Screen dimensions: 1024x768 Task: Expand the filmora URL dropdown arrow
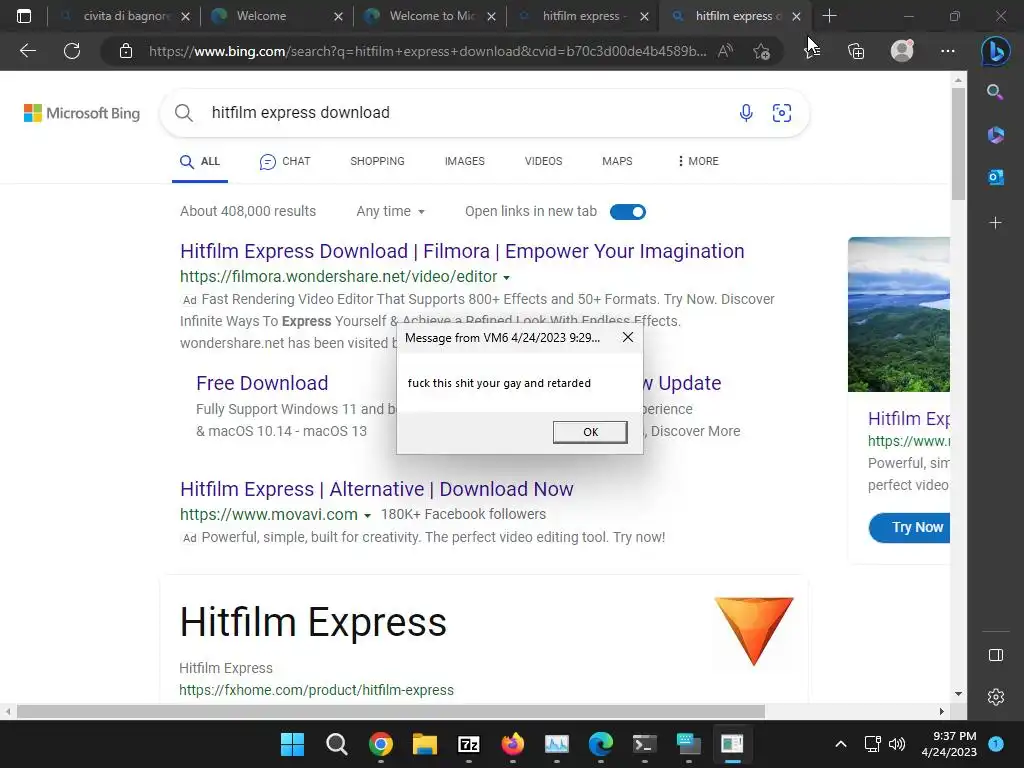(x=506, y=278)
